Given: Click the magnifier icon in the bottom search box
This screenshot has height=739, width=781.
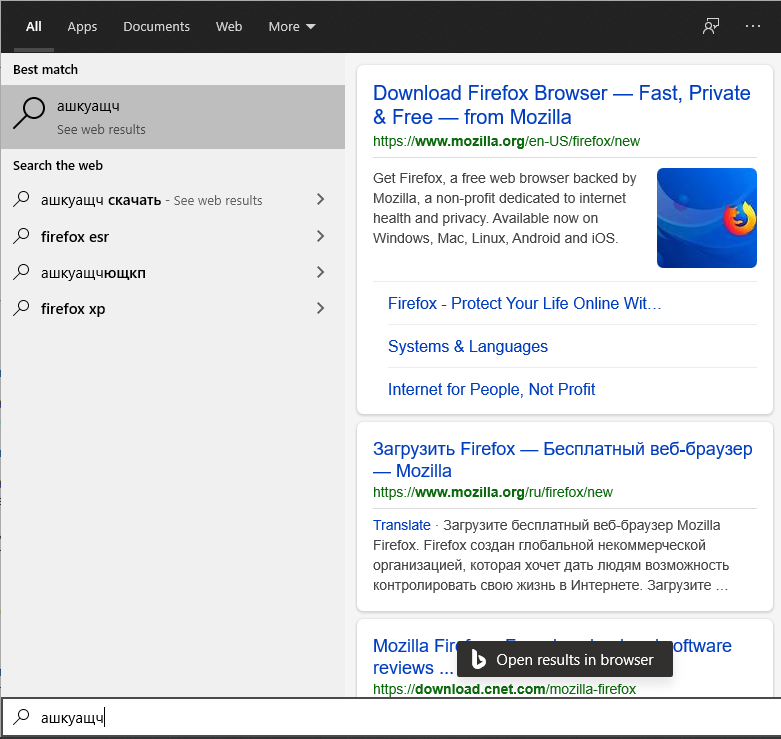Looking at the screenshot, I should coord(21,717).
